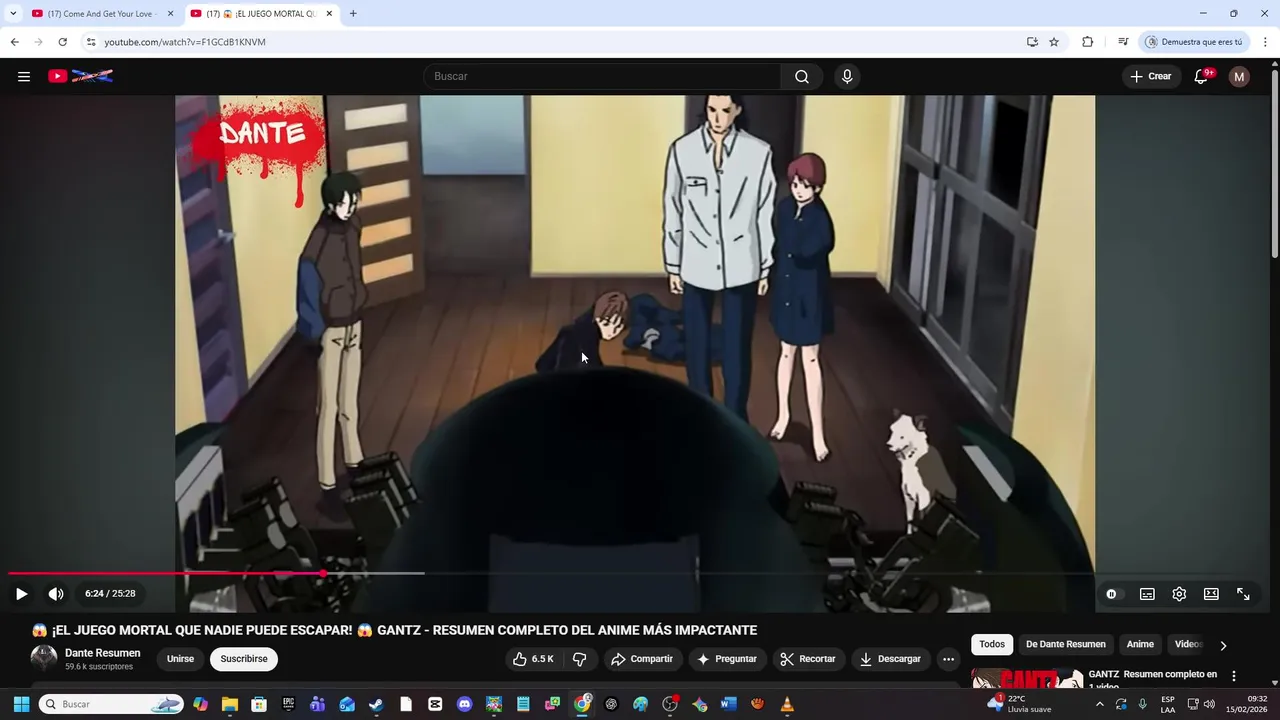
Task: Open the Chrome extensions puzzle icon
Action: point(1088,42)
